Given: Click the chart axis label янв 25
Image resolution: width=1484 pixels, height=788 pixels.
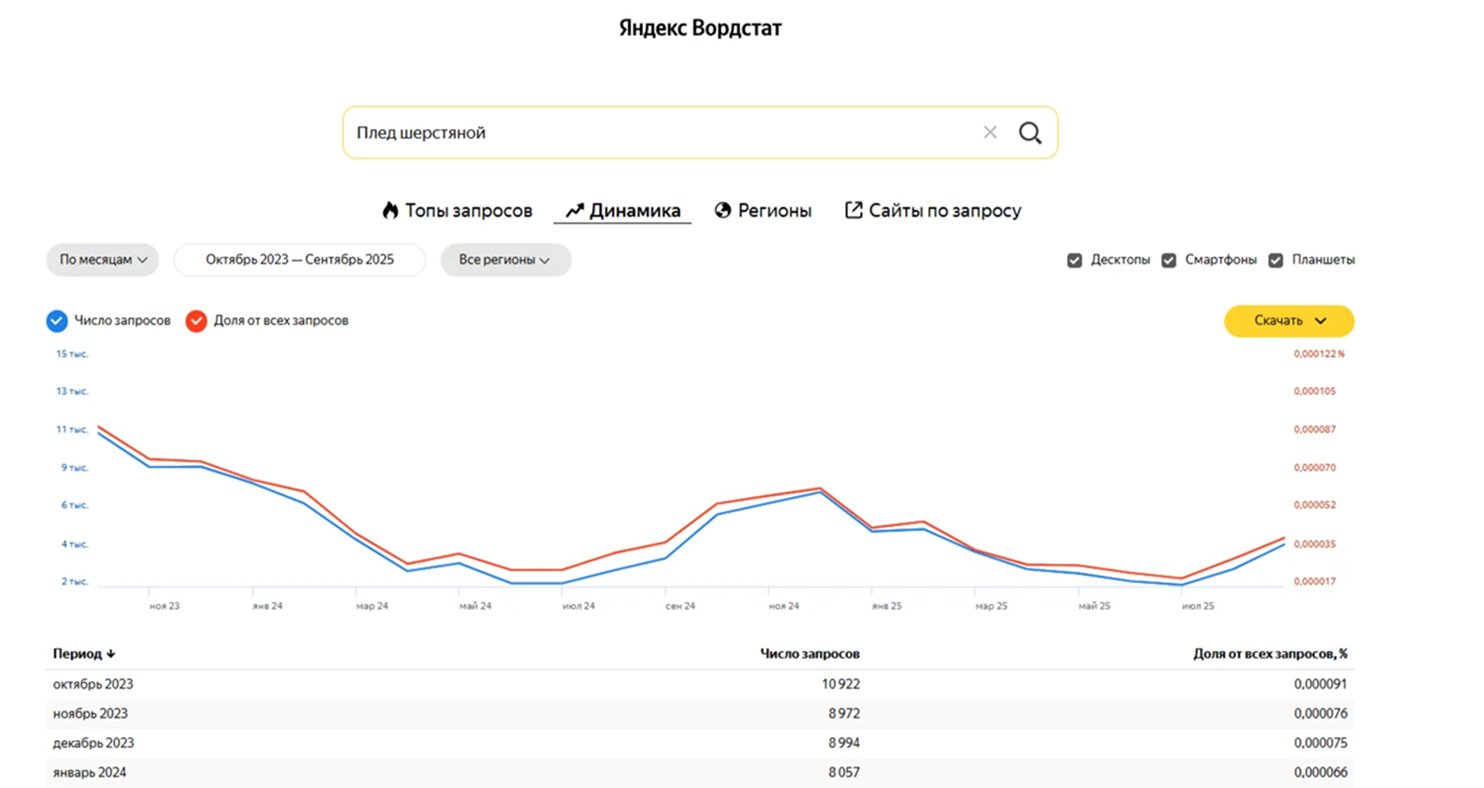Looking at the screenshot, I should (x=887, y=606).
